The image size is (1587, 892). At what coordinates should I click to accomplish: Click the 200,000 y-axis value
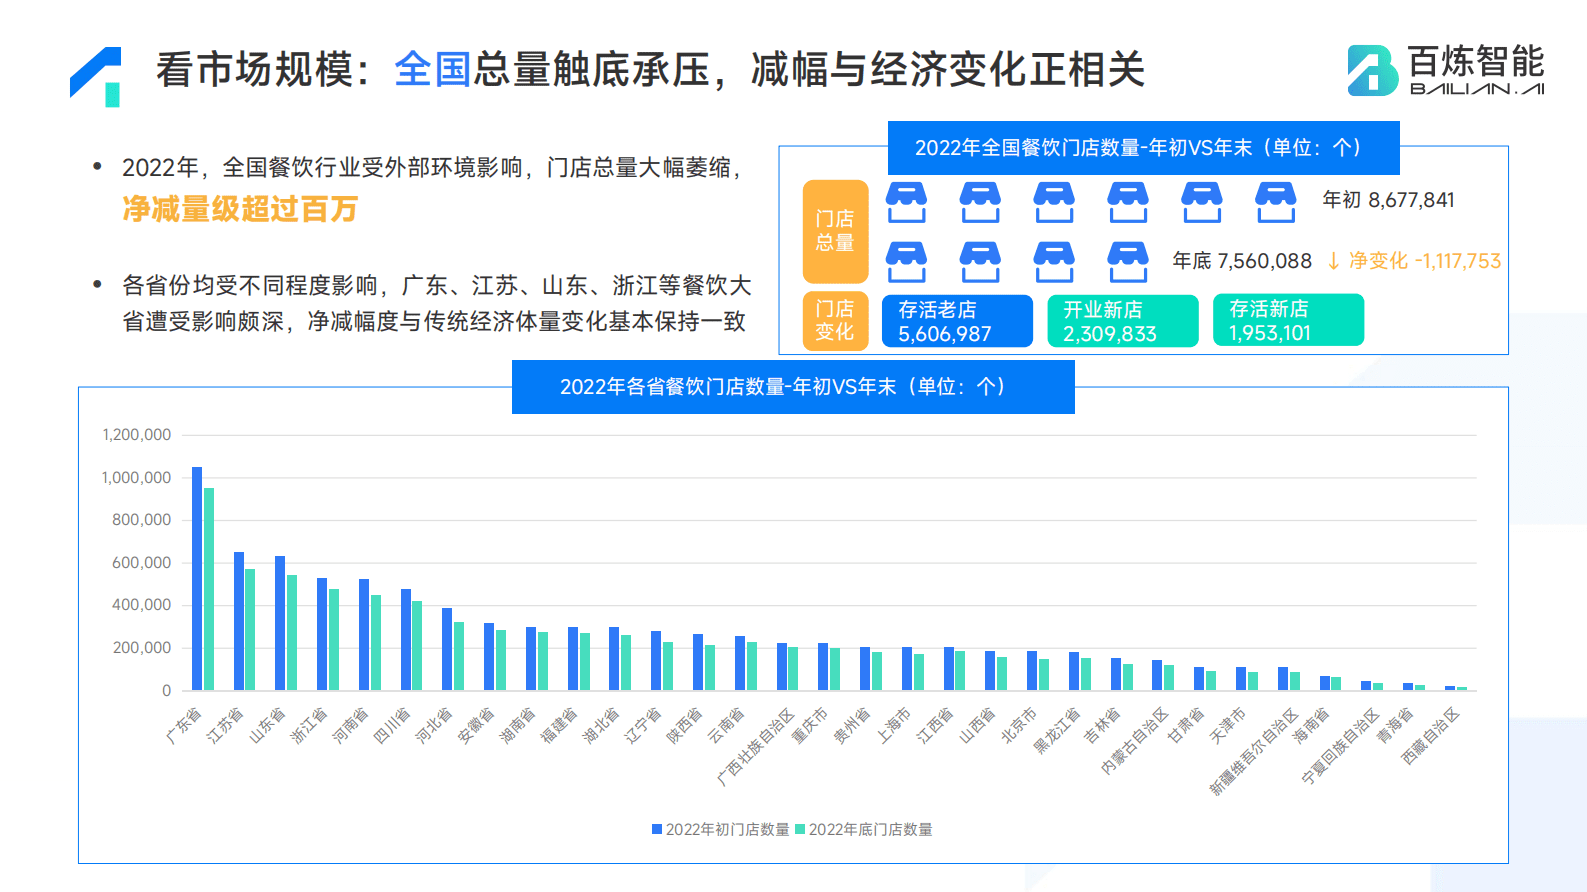click(142, 648)
